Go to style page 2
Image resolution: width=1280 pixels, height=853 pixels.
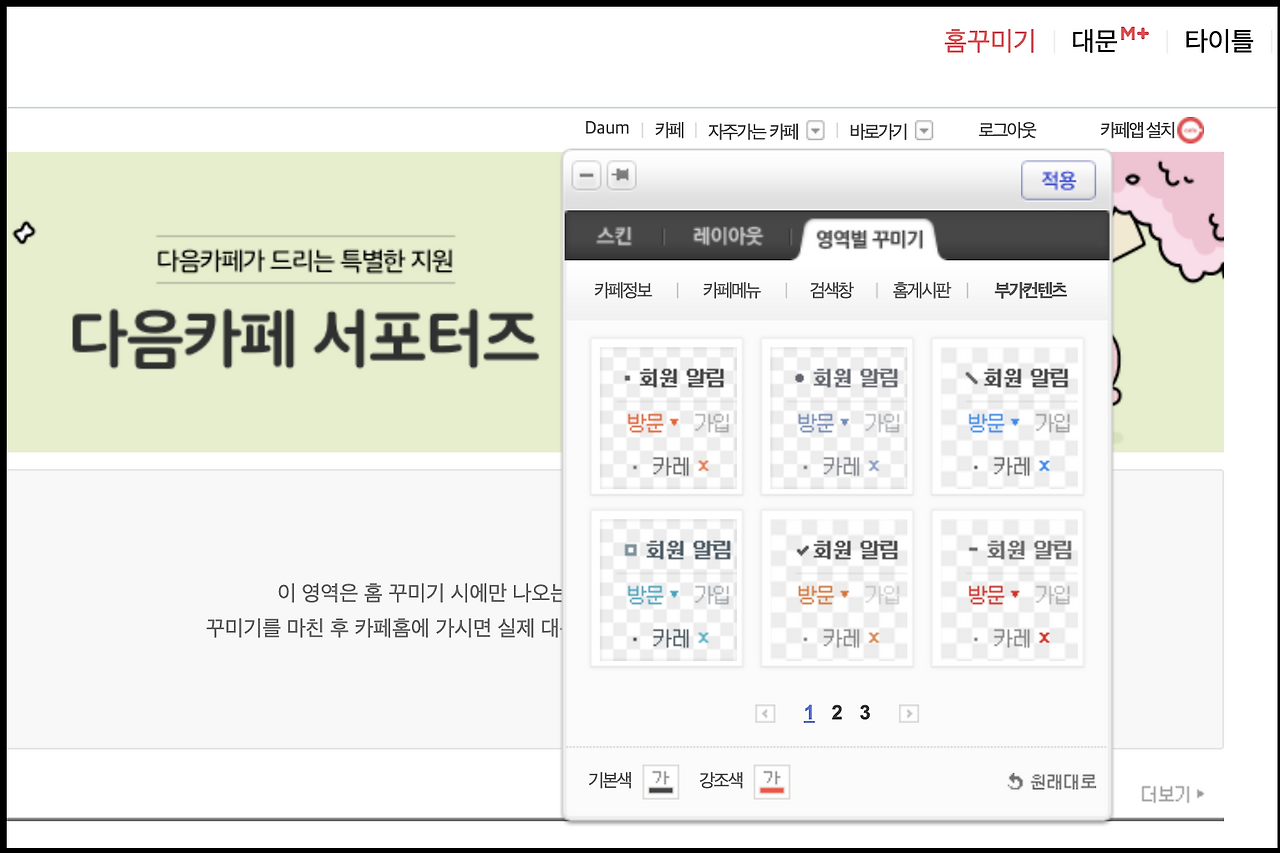[837, 713]
